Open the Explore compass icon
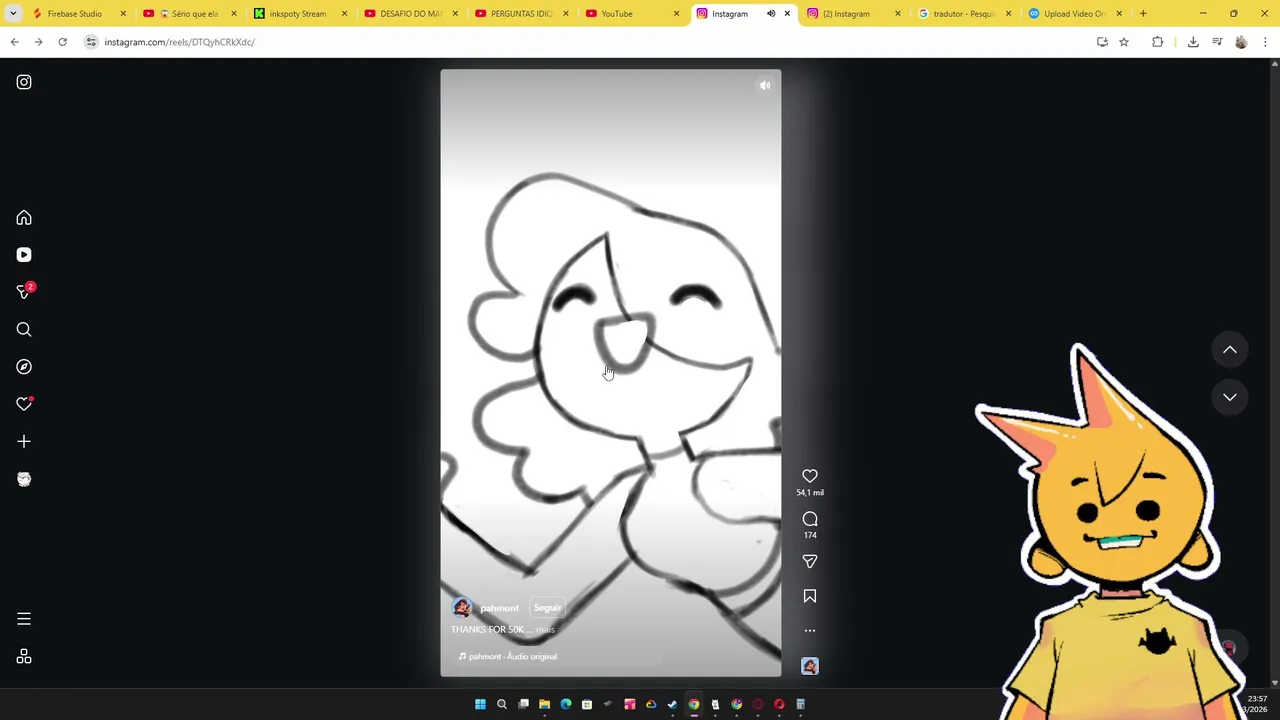 24,367
